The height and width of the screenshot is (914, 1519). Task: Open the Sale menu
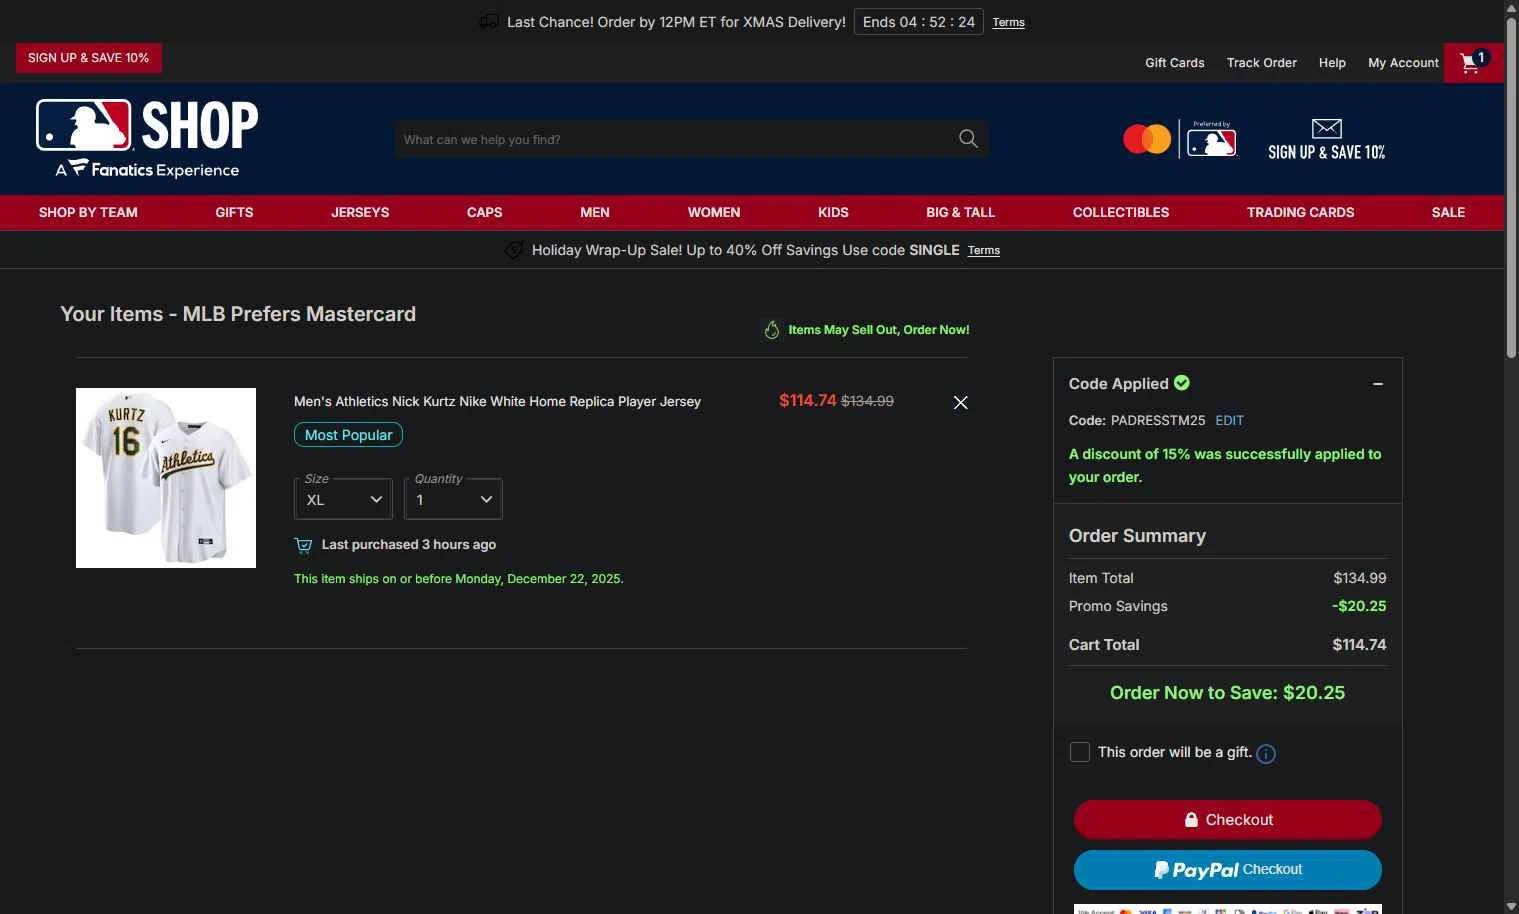1448,212
